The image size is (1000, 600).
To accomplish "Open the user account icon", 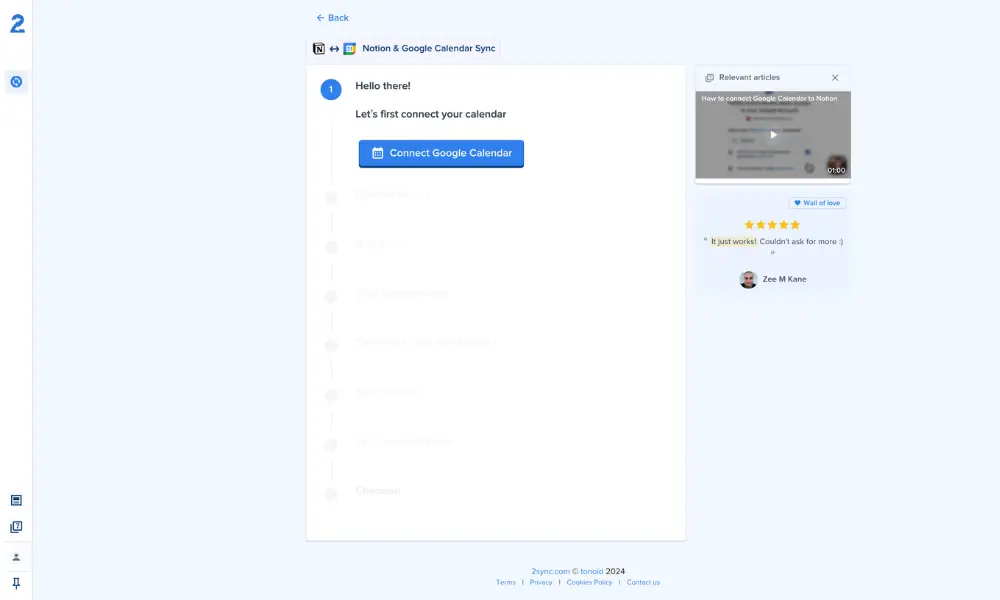I will 17,557.
